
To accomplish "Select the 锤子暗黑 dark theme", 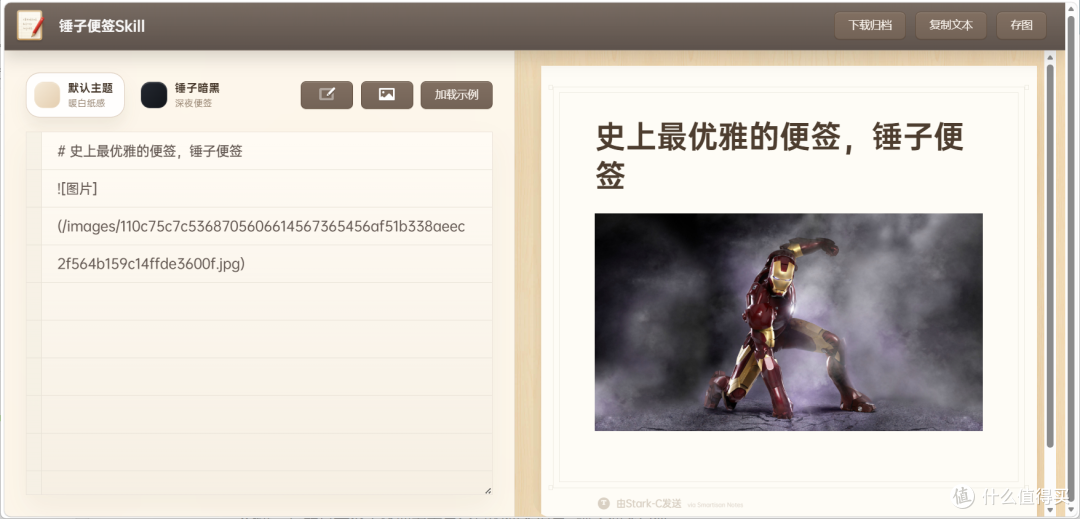I will tap(180, 95).
